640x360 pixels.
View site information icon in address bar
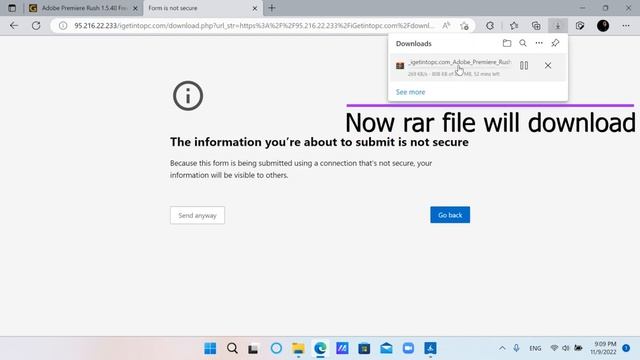[x=63, y=26]
